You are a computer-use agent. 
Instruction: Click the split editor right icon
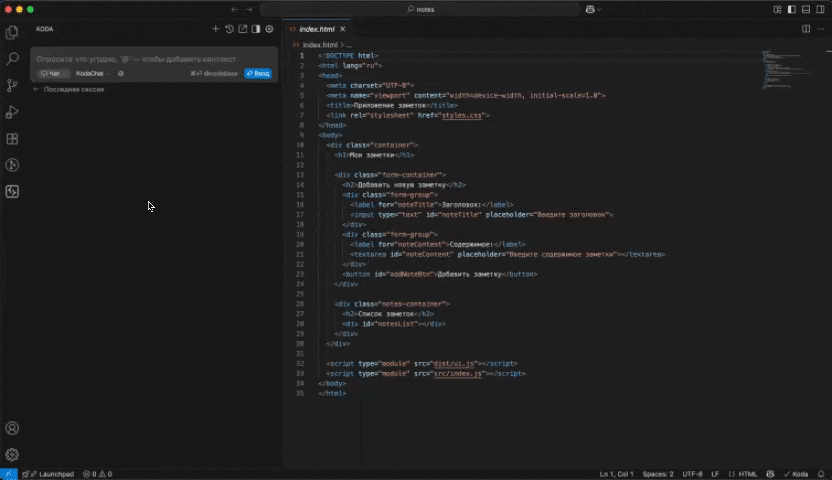tap(806, 29)
